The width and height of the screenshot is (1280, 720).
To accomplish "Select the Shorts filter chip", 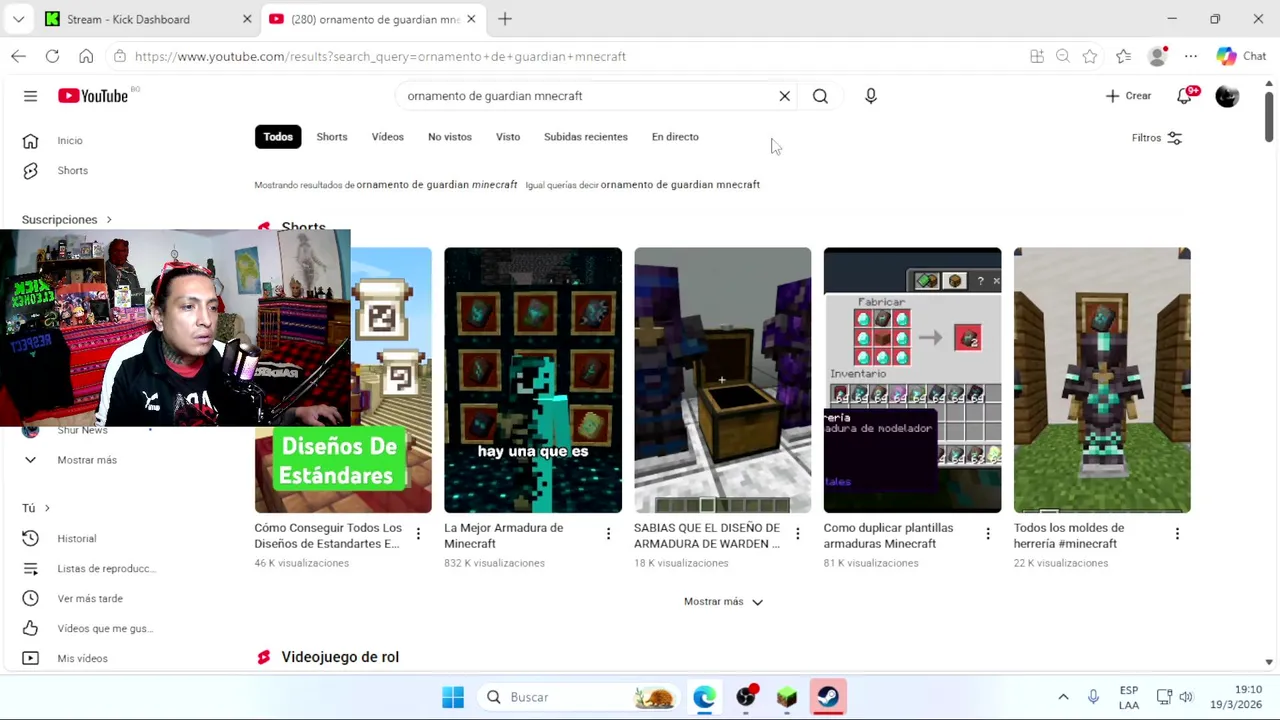I will [332, 137].
